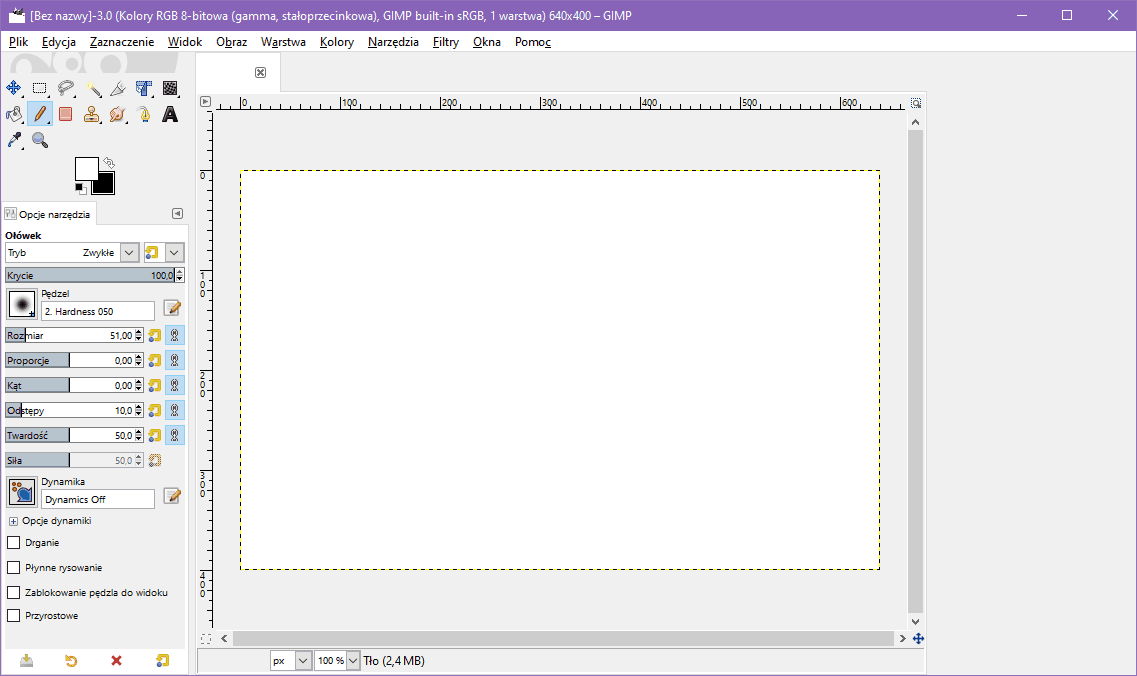Open the Warstwa menu
This screenshot has width=1137, height=676.
coord(283,42)
